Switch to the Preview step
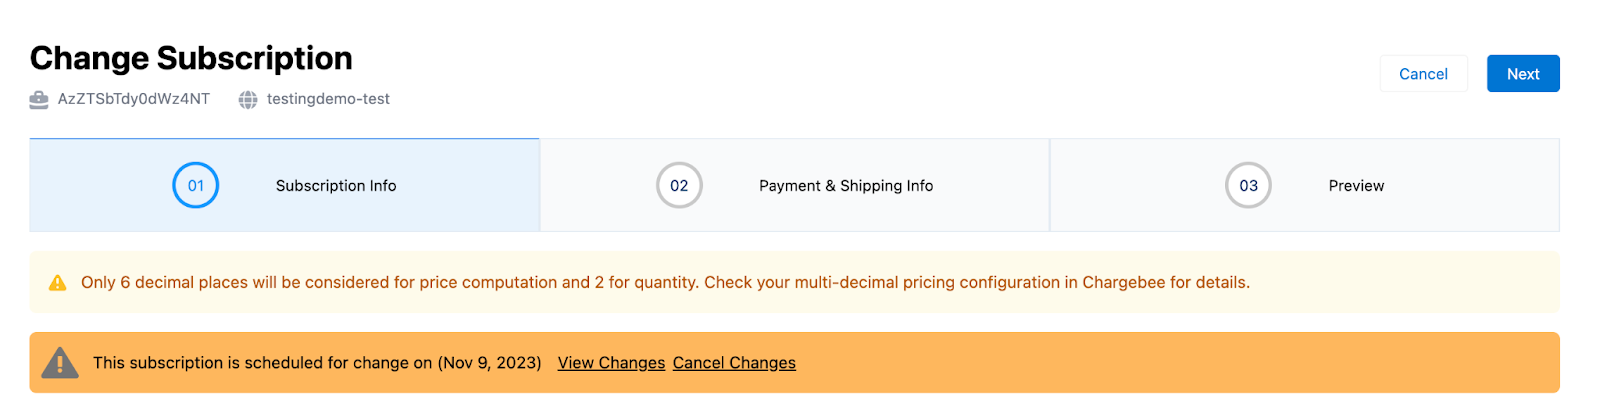Image resolution: width=1600 pixels, height=410 pixels. click(1356, 186)
